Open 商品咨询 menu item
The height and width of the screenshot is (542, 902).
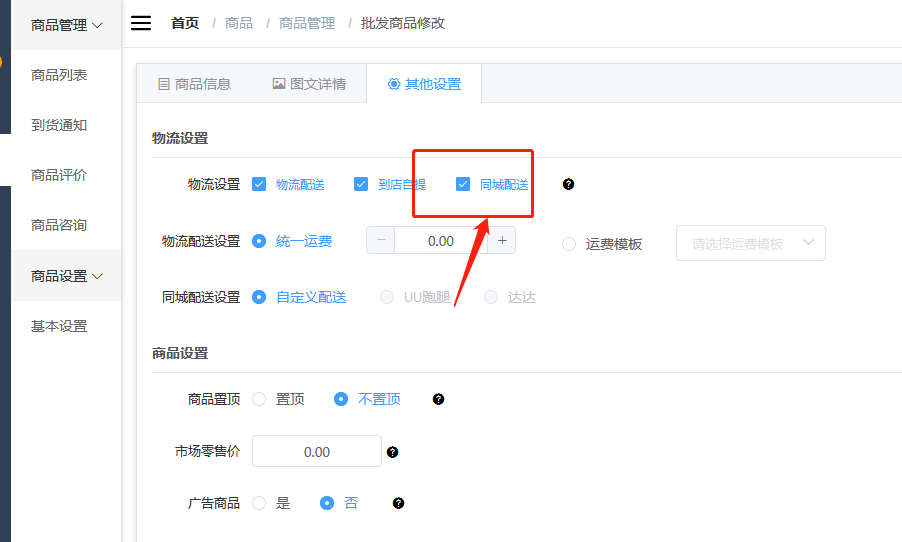point(59,225)
